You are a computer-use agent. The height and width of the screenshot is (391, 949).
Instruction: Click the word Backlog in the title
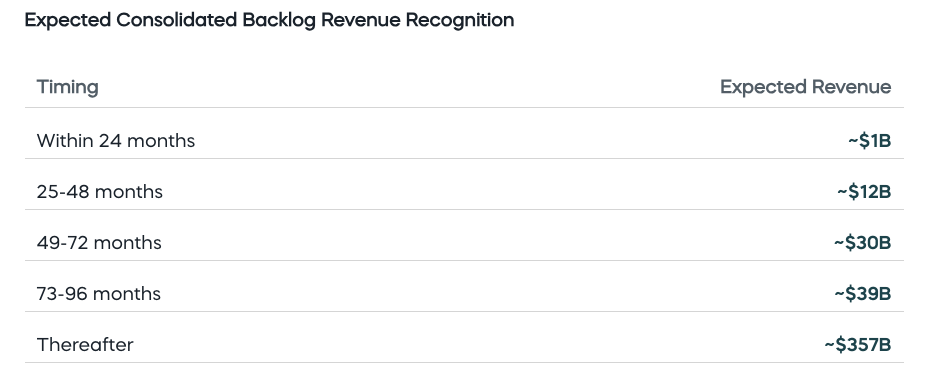279,21
